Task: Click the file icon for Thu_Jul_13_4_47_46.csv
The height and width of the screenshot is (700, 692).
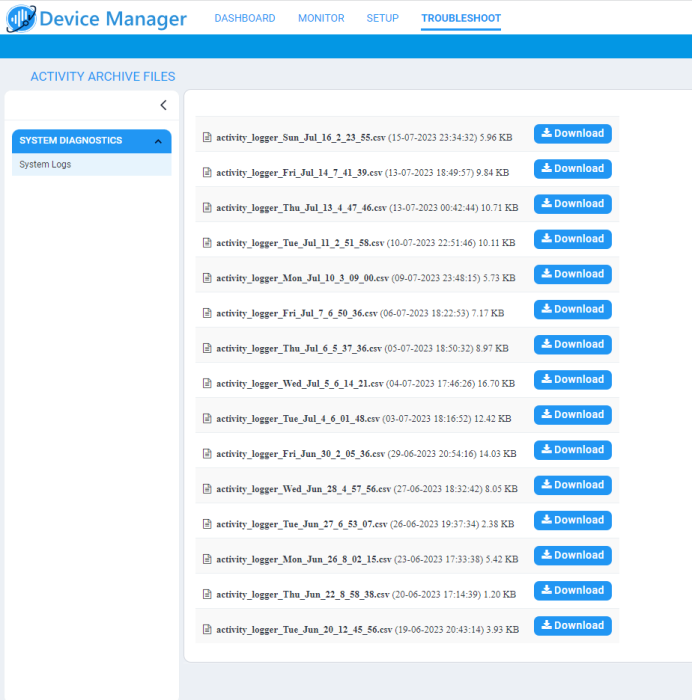Action: tap(207, 208)
